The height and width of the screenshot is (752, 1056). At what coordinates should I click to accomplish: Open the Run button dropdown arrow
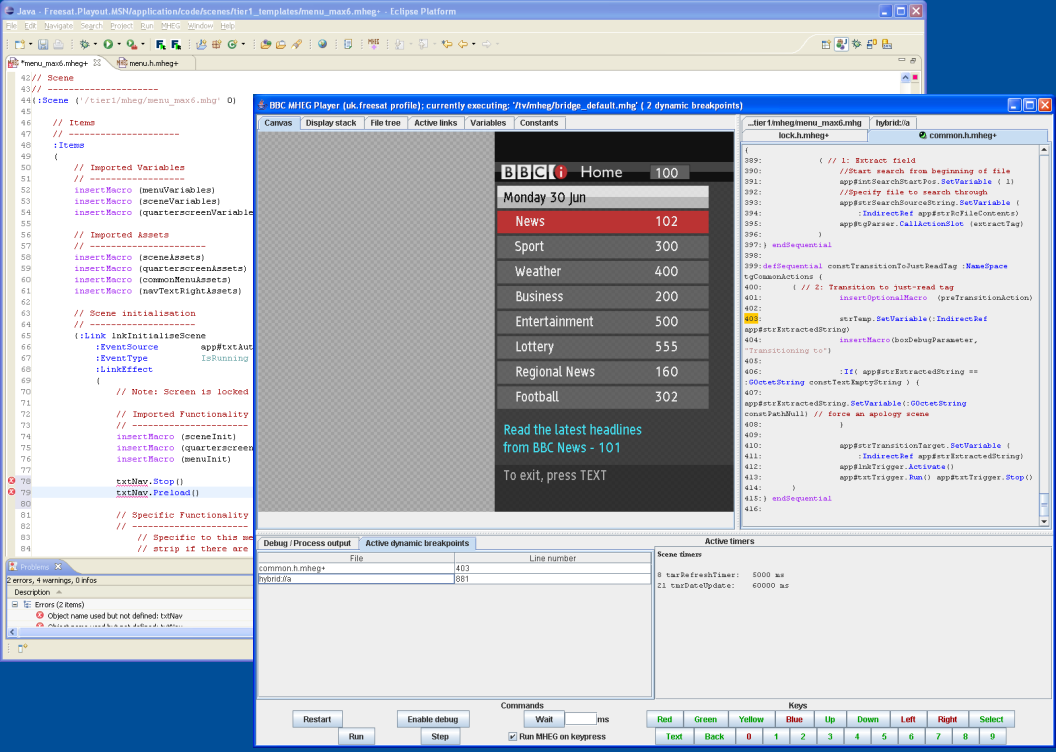(x=118, y=44)
